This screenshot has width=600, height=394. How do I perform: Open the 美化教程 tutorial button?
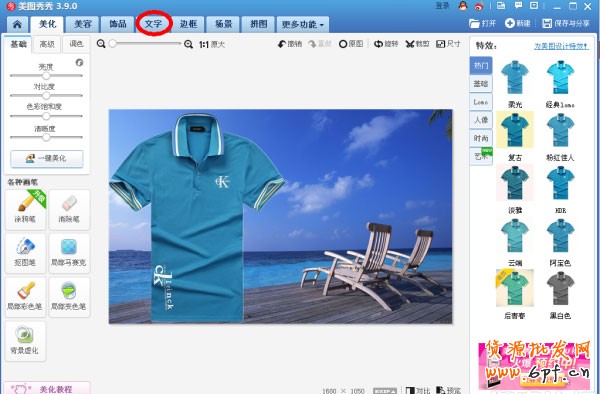coord(47,389)
